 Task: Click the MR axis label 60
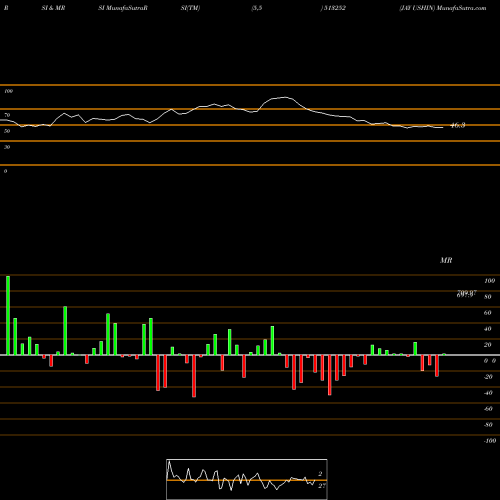point(488,313)
